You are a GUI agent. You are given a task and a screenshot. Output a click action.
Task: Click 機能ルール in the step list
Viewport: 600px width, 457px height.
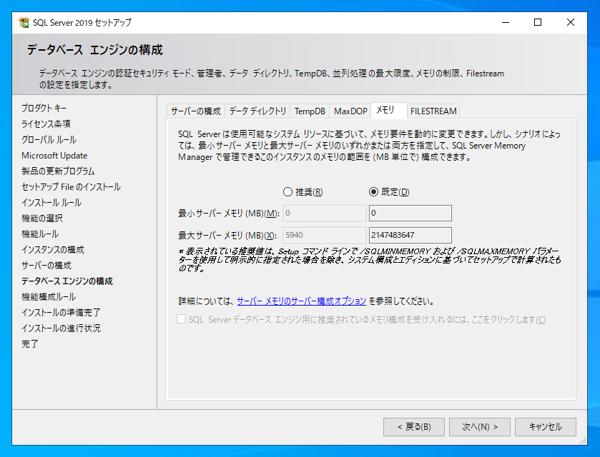40,234
